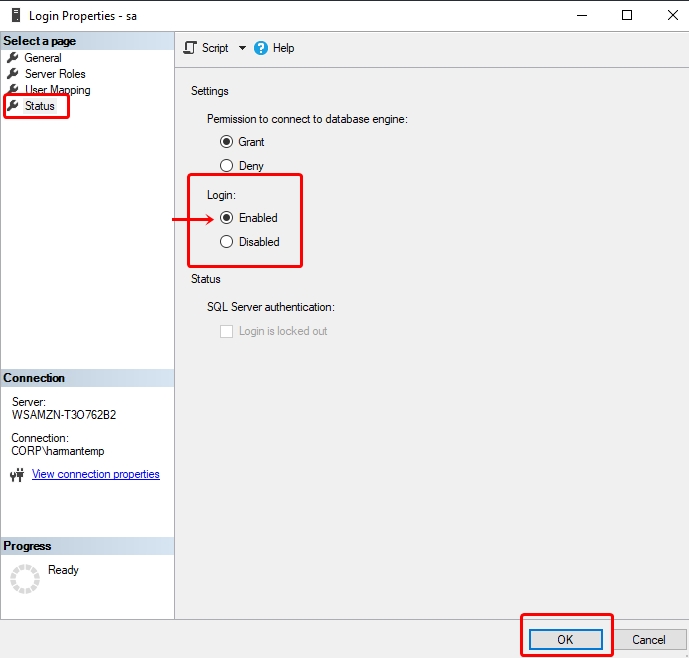Choose the Disabled login option
This screenshot has width=689, height=658.
(x=226, y=242)
